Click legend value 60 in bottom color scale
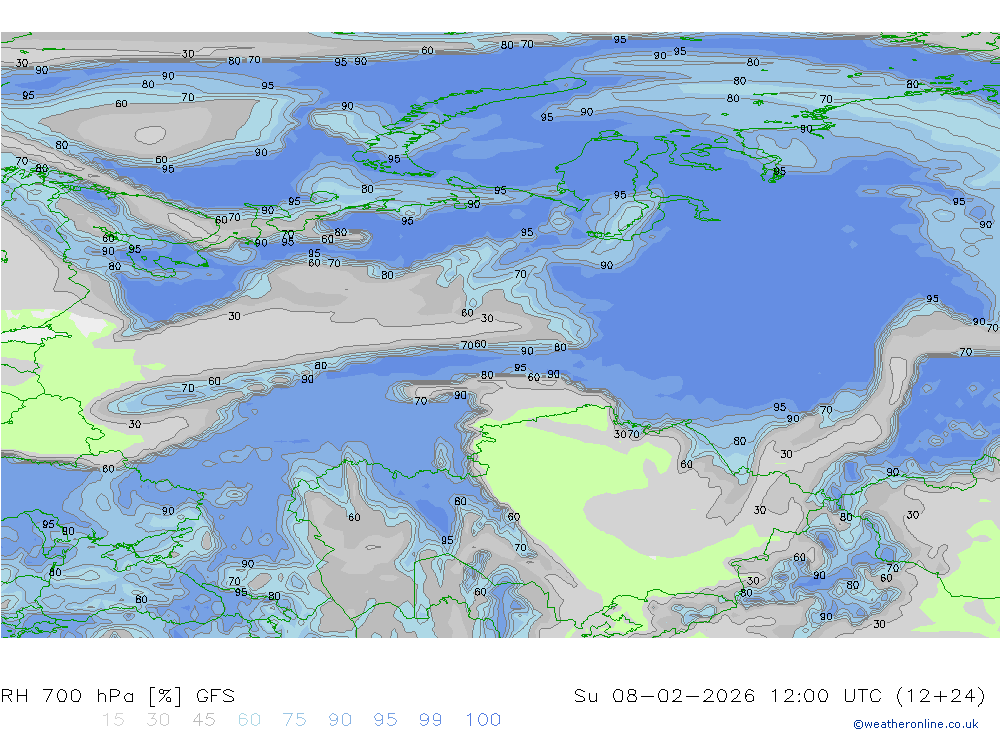1000x733 pixels. click(x=249, y=720)
